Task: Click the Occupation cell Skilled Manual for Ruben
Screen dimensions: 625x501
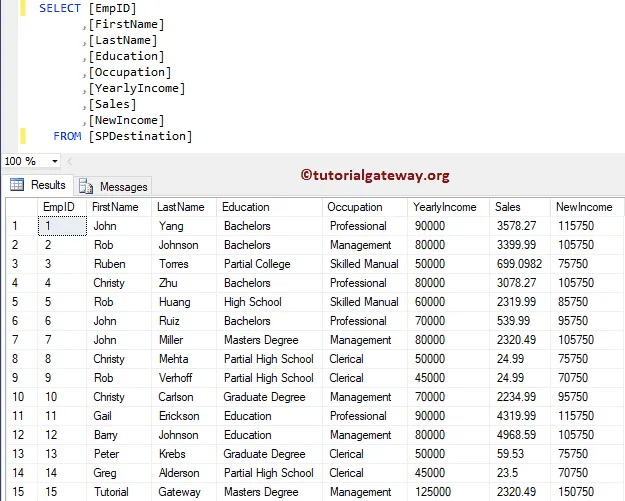Action: pyautogui.click(x=364, y=264)
